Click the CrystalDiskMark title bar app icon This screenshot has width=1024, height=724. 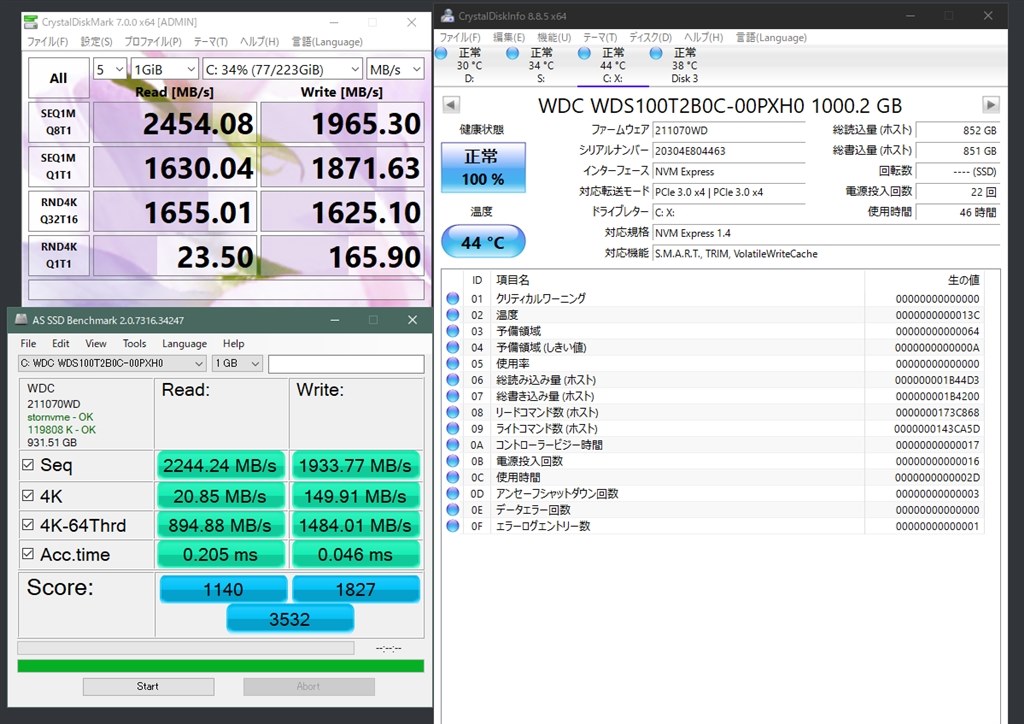(30, 22)
